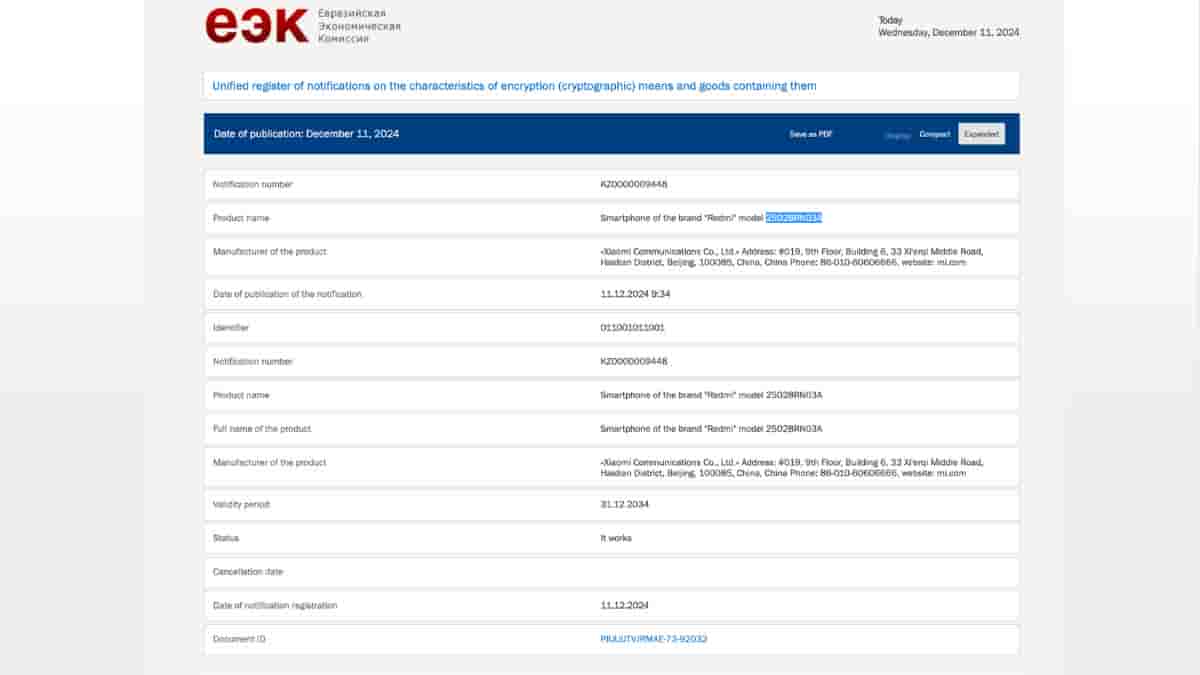Click the Display label beside Compact
This screenshot has width=1200, height=675.
pos(897,134)
